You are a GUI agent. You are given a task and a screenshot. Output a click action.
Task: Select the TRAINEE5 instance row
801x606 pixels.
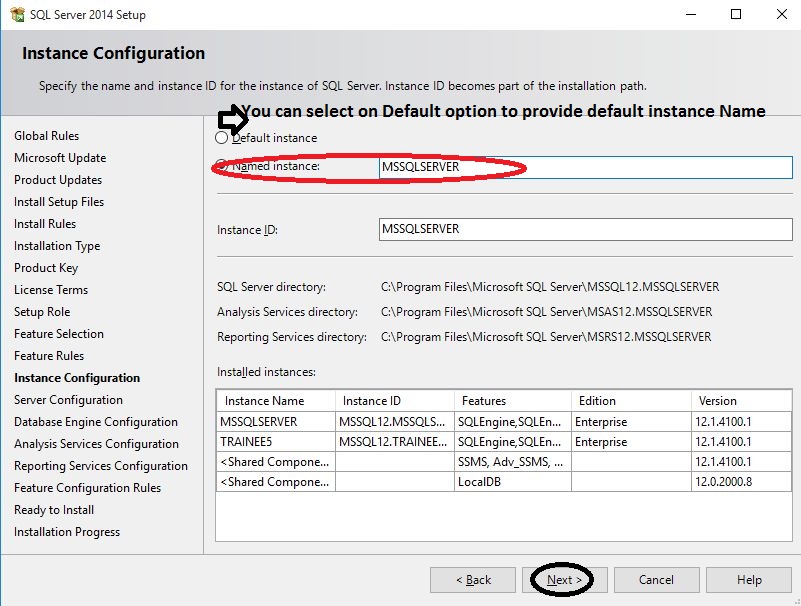pos(504,441)
